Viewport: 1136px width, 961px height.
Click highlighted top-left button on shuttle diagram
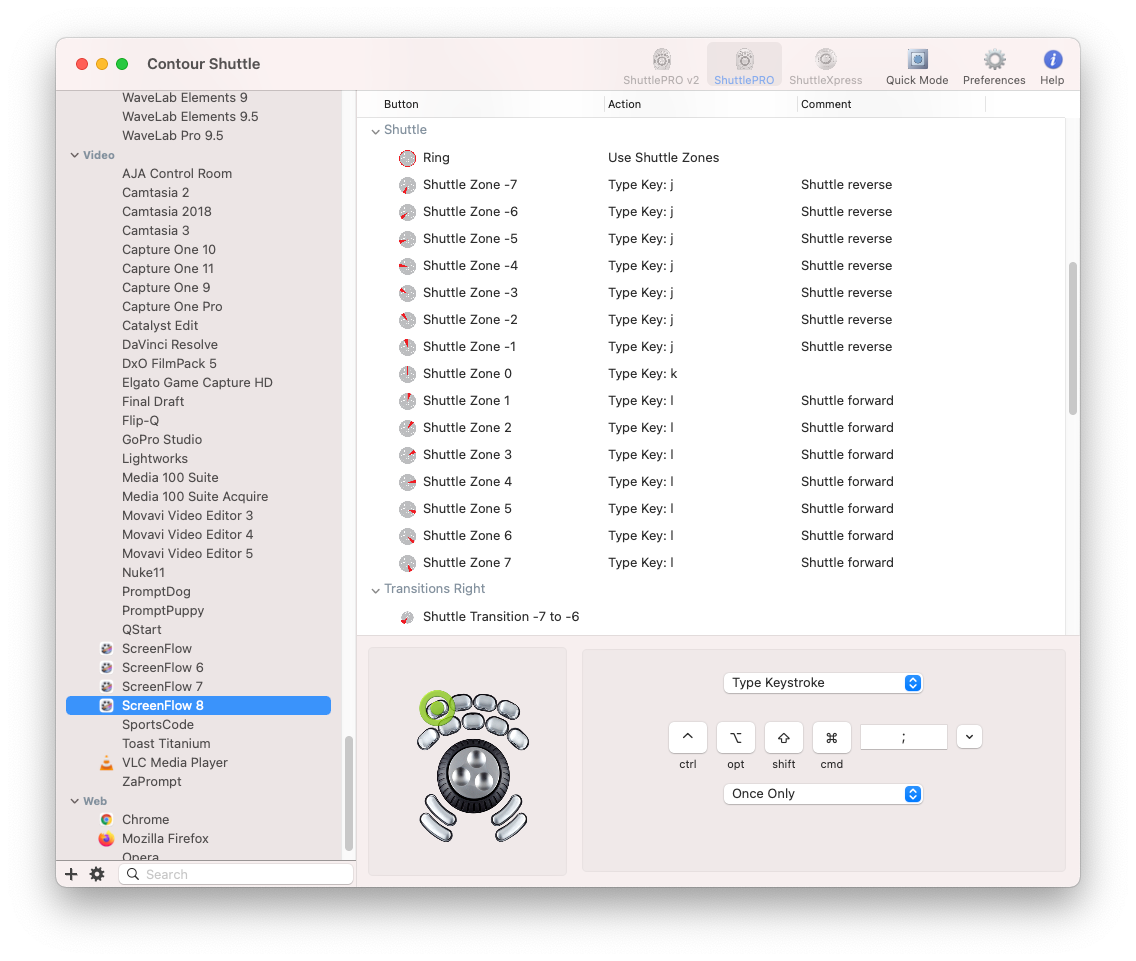(436, 708)
